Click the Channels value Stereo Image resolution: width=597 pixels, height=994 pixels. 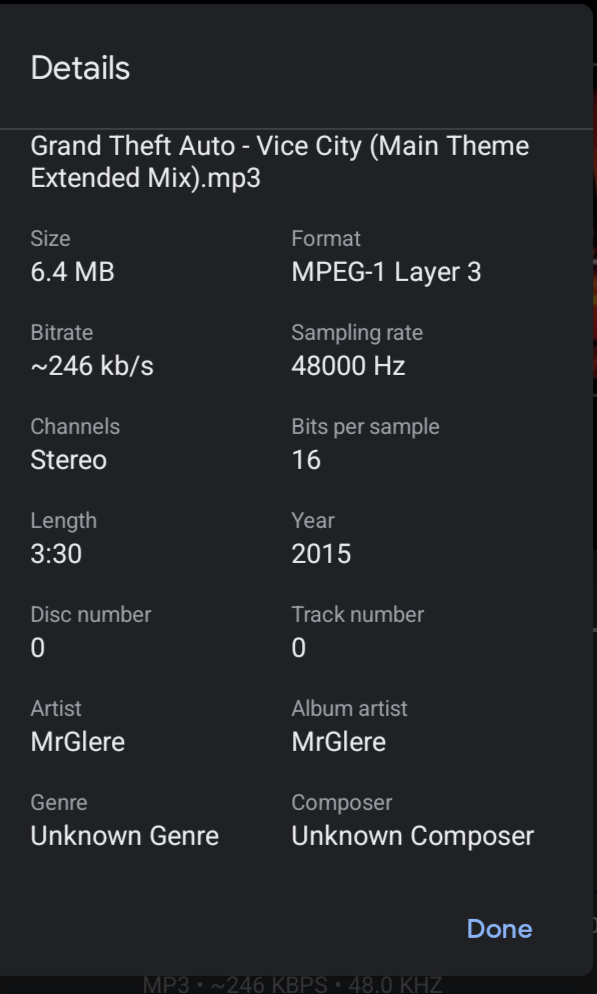(66, 459)
